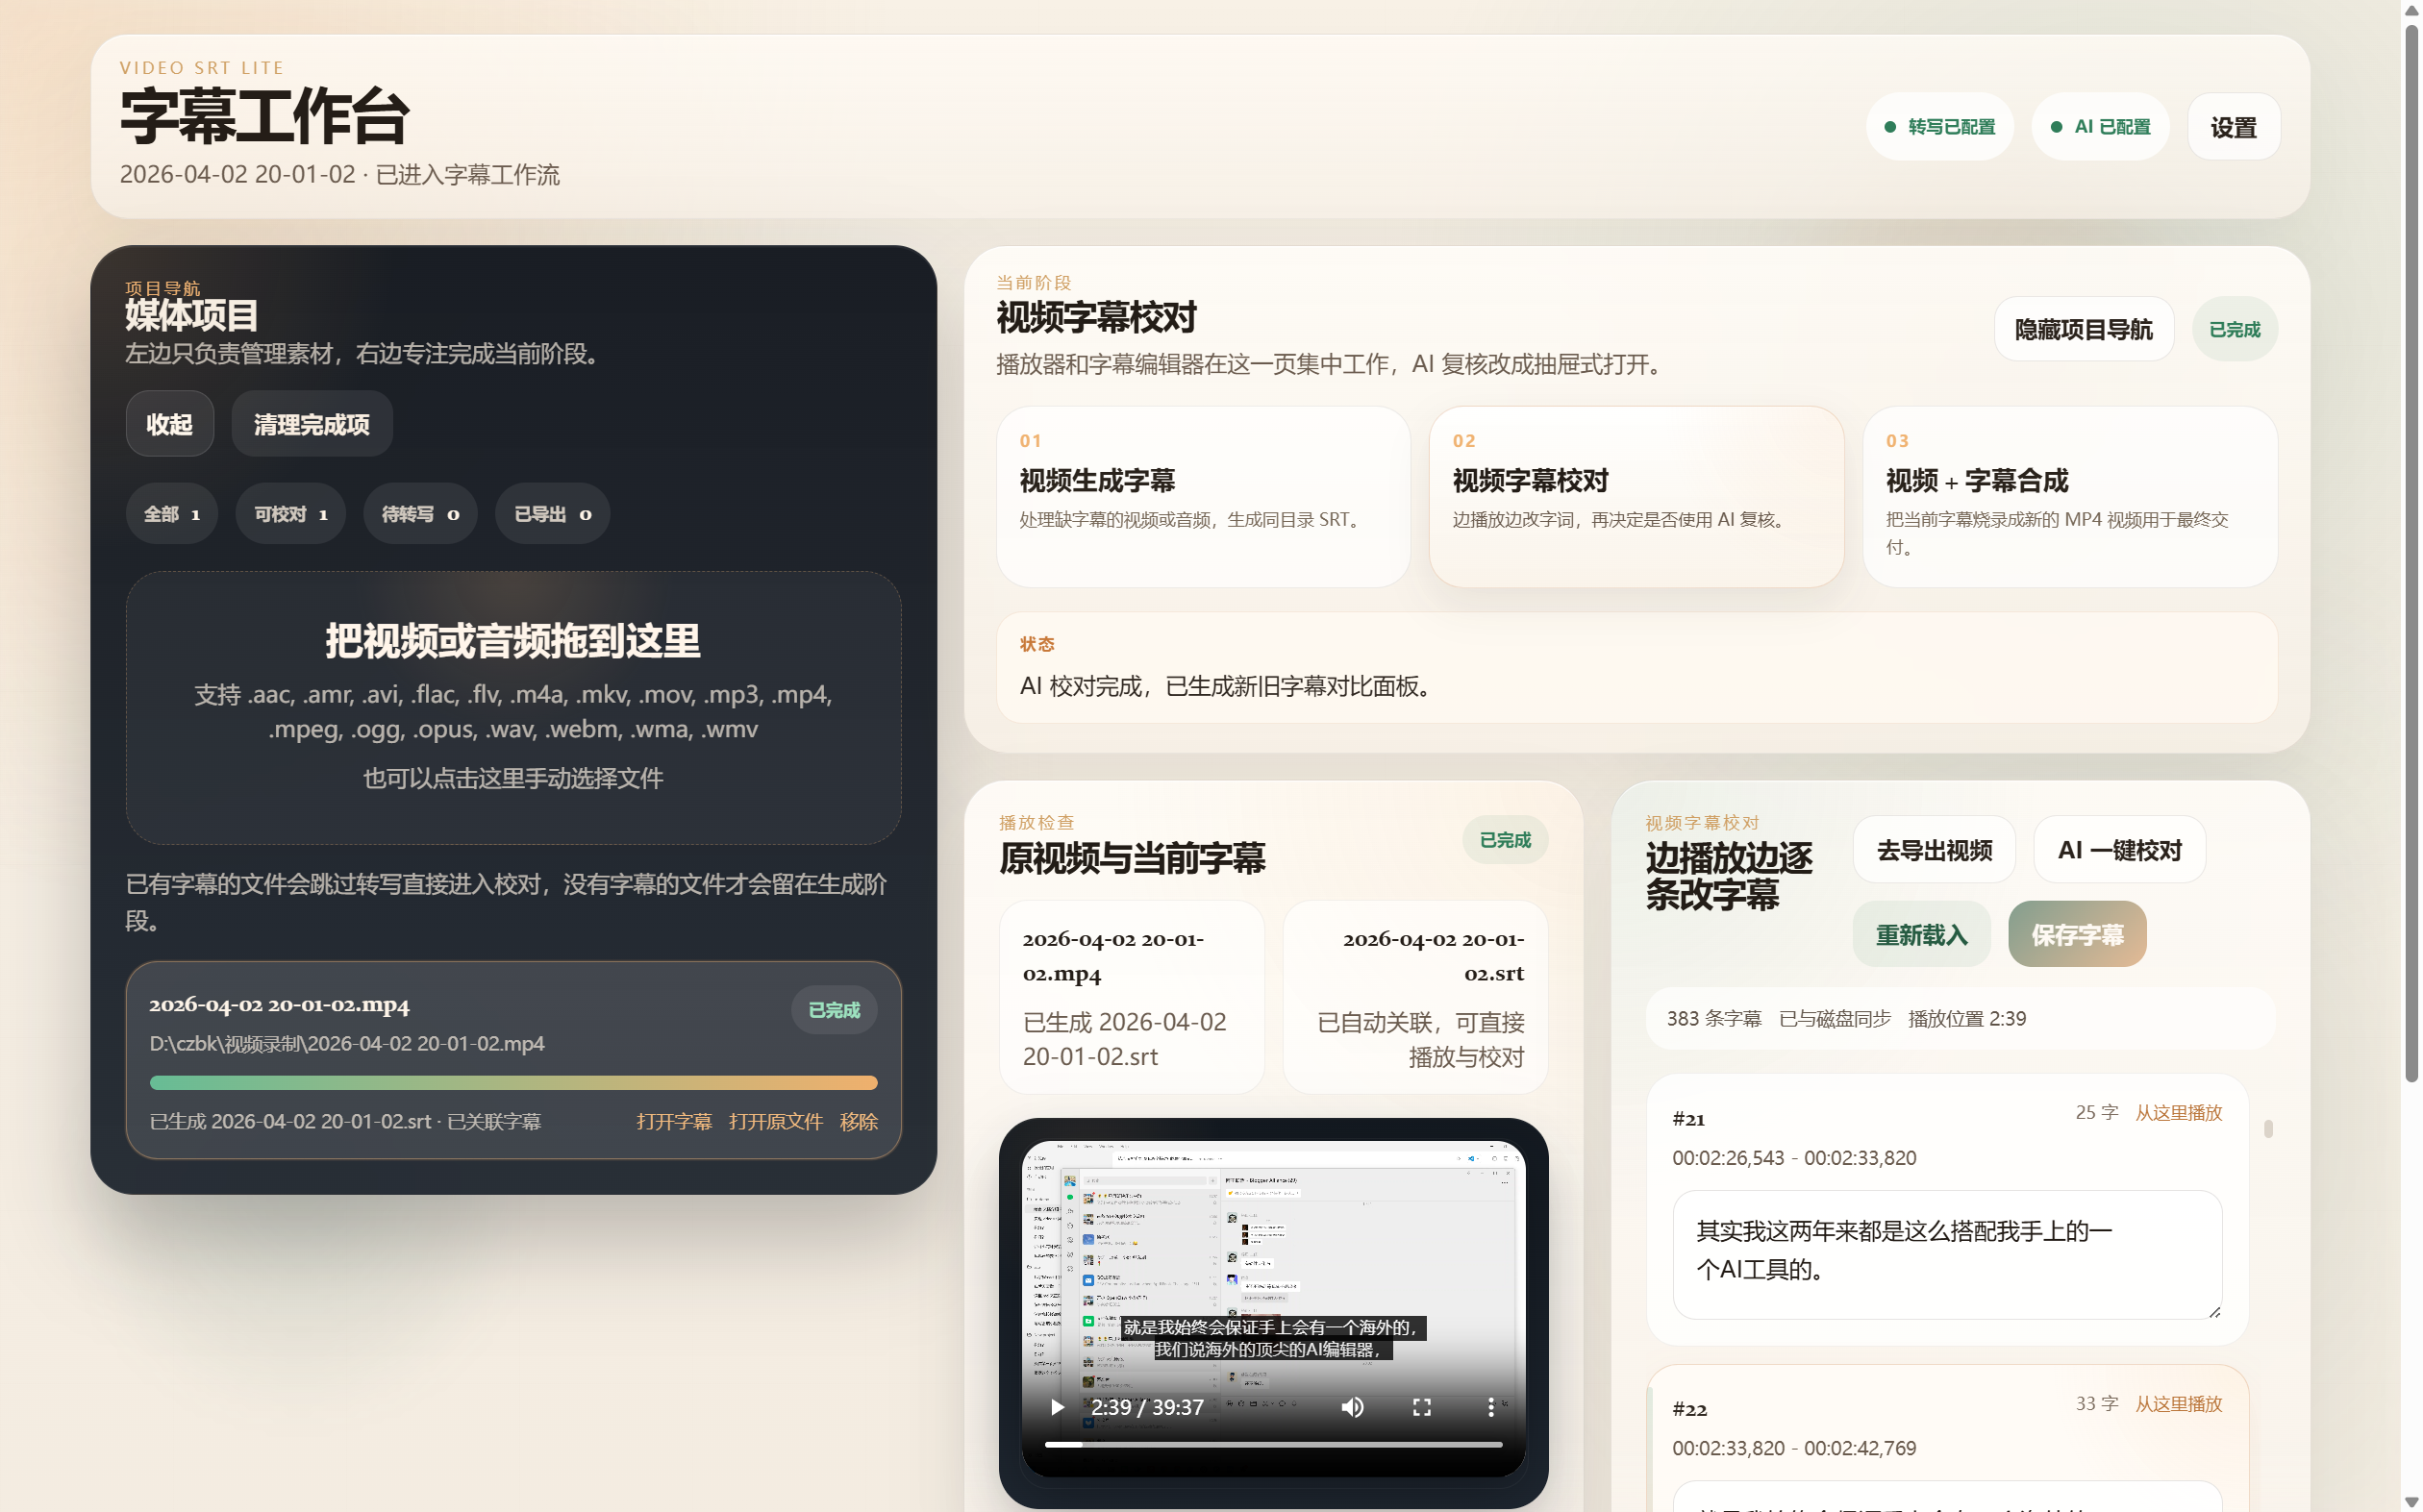The width and height of the screenshot is (2423, 1512).
Task: Click the drag-and-drop file upload area
Action: tap(513, 707)
